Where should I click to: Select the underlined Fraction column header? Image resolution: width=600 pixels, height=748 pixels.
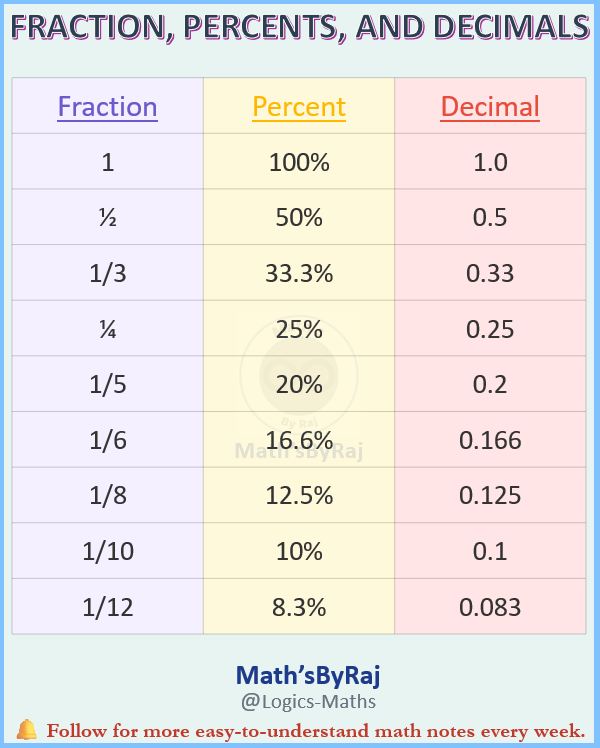pos(107,106)
